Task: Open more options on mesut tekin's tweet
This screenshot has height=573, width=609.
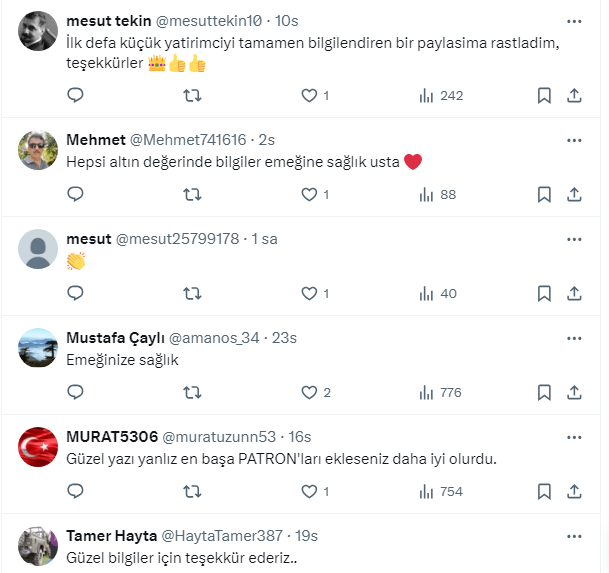Action: click(574, 21)
